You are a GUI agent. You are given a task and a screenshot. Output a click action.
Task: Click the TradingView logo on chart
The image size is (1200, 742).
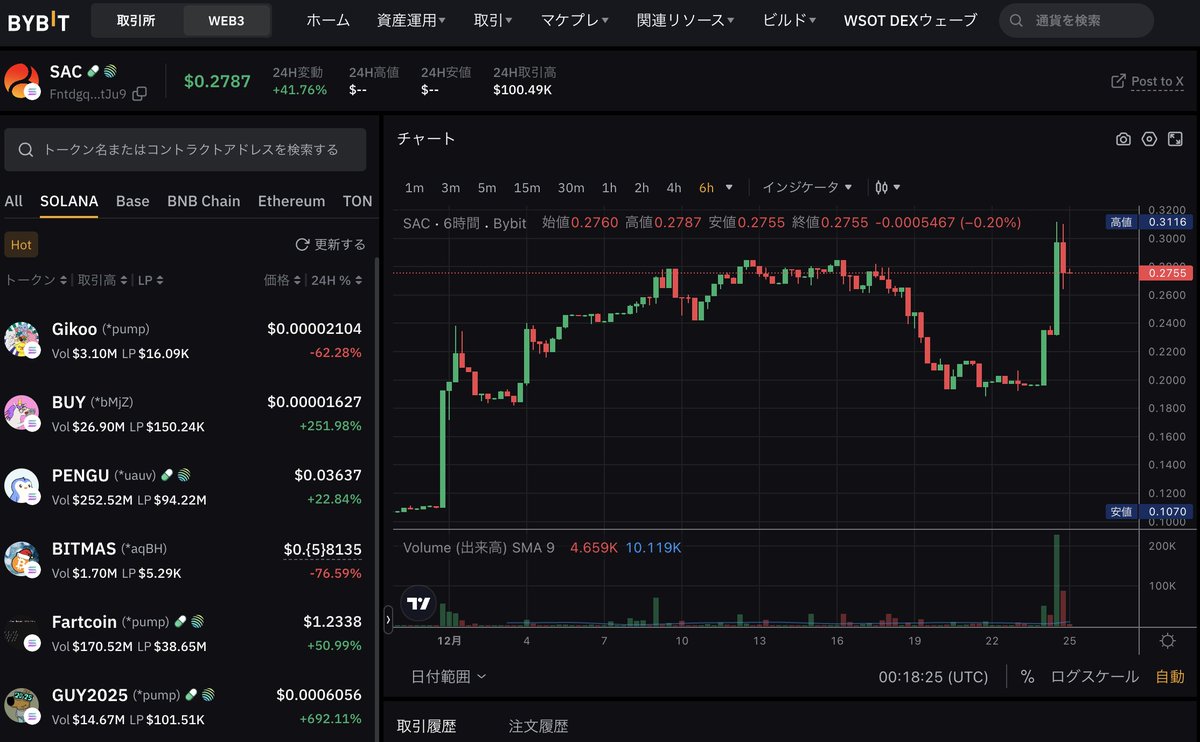tap(419, 603)
